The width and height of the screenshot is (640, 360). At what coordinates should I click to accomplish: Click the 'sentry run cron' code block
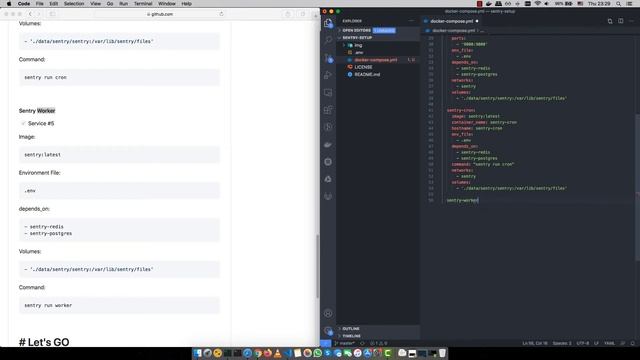coord(119,77)
